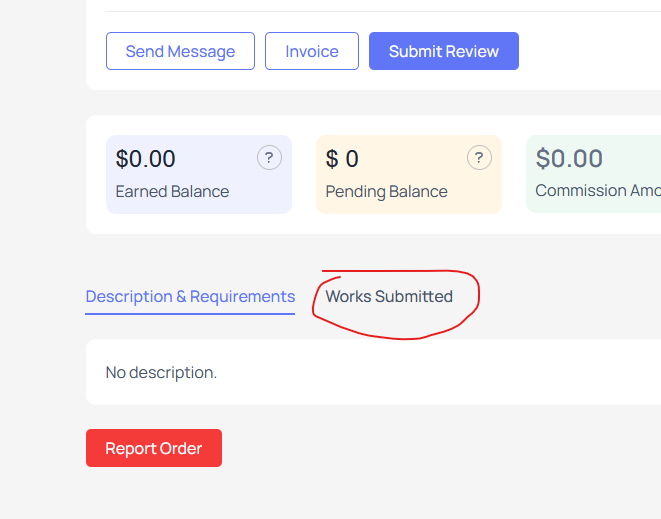Submit a review with the blue button
The image size is (661, 519).
pyautogui.click(x=443, y=51)
